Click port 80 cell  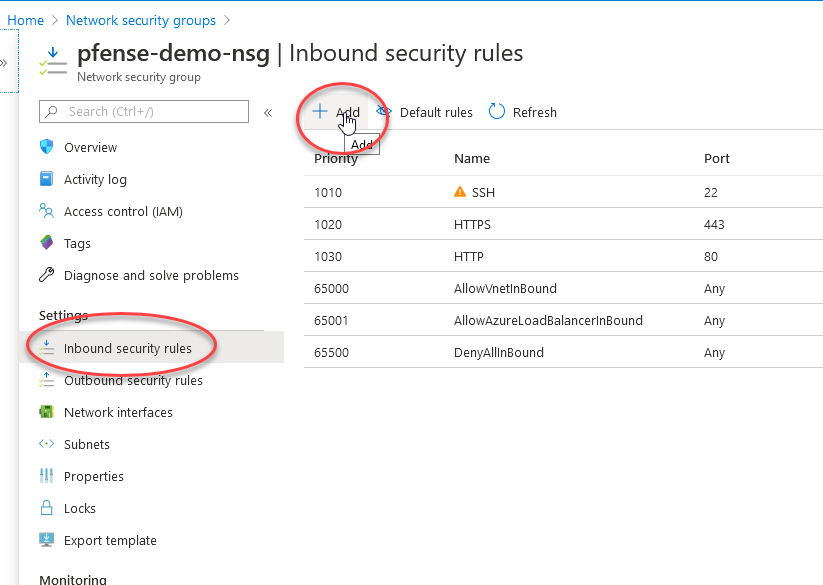pyautogui.click(x=711, y=257)
